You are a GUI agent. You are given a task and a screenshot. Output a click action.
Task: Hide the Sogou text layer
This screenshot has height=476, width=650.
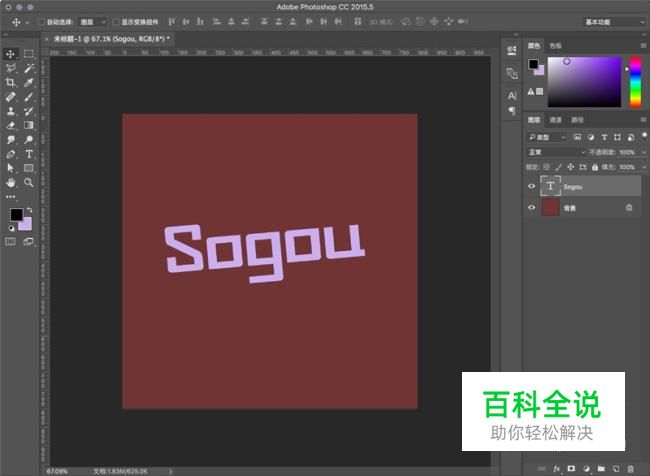click(x=531, y=186)
